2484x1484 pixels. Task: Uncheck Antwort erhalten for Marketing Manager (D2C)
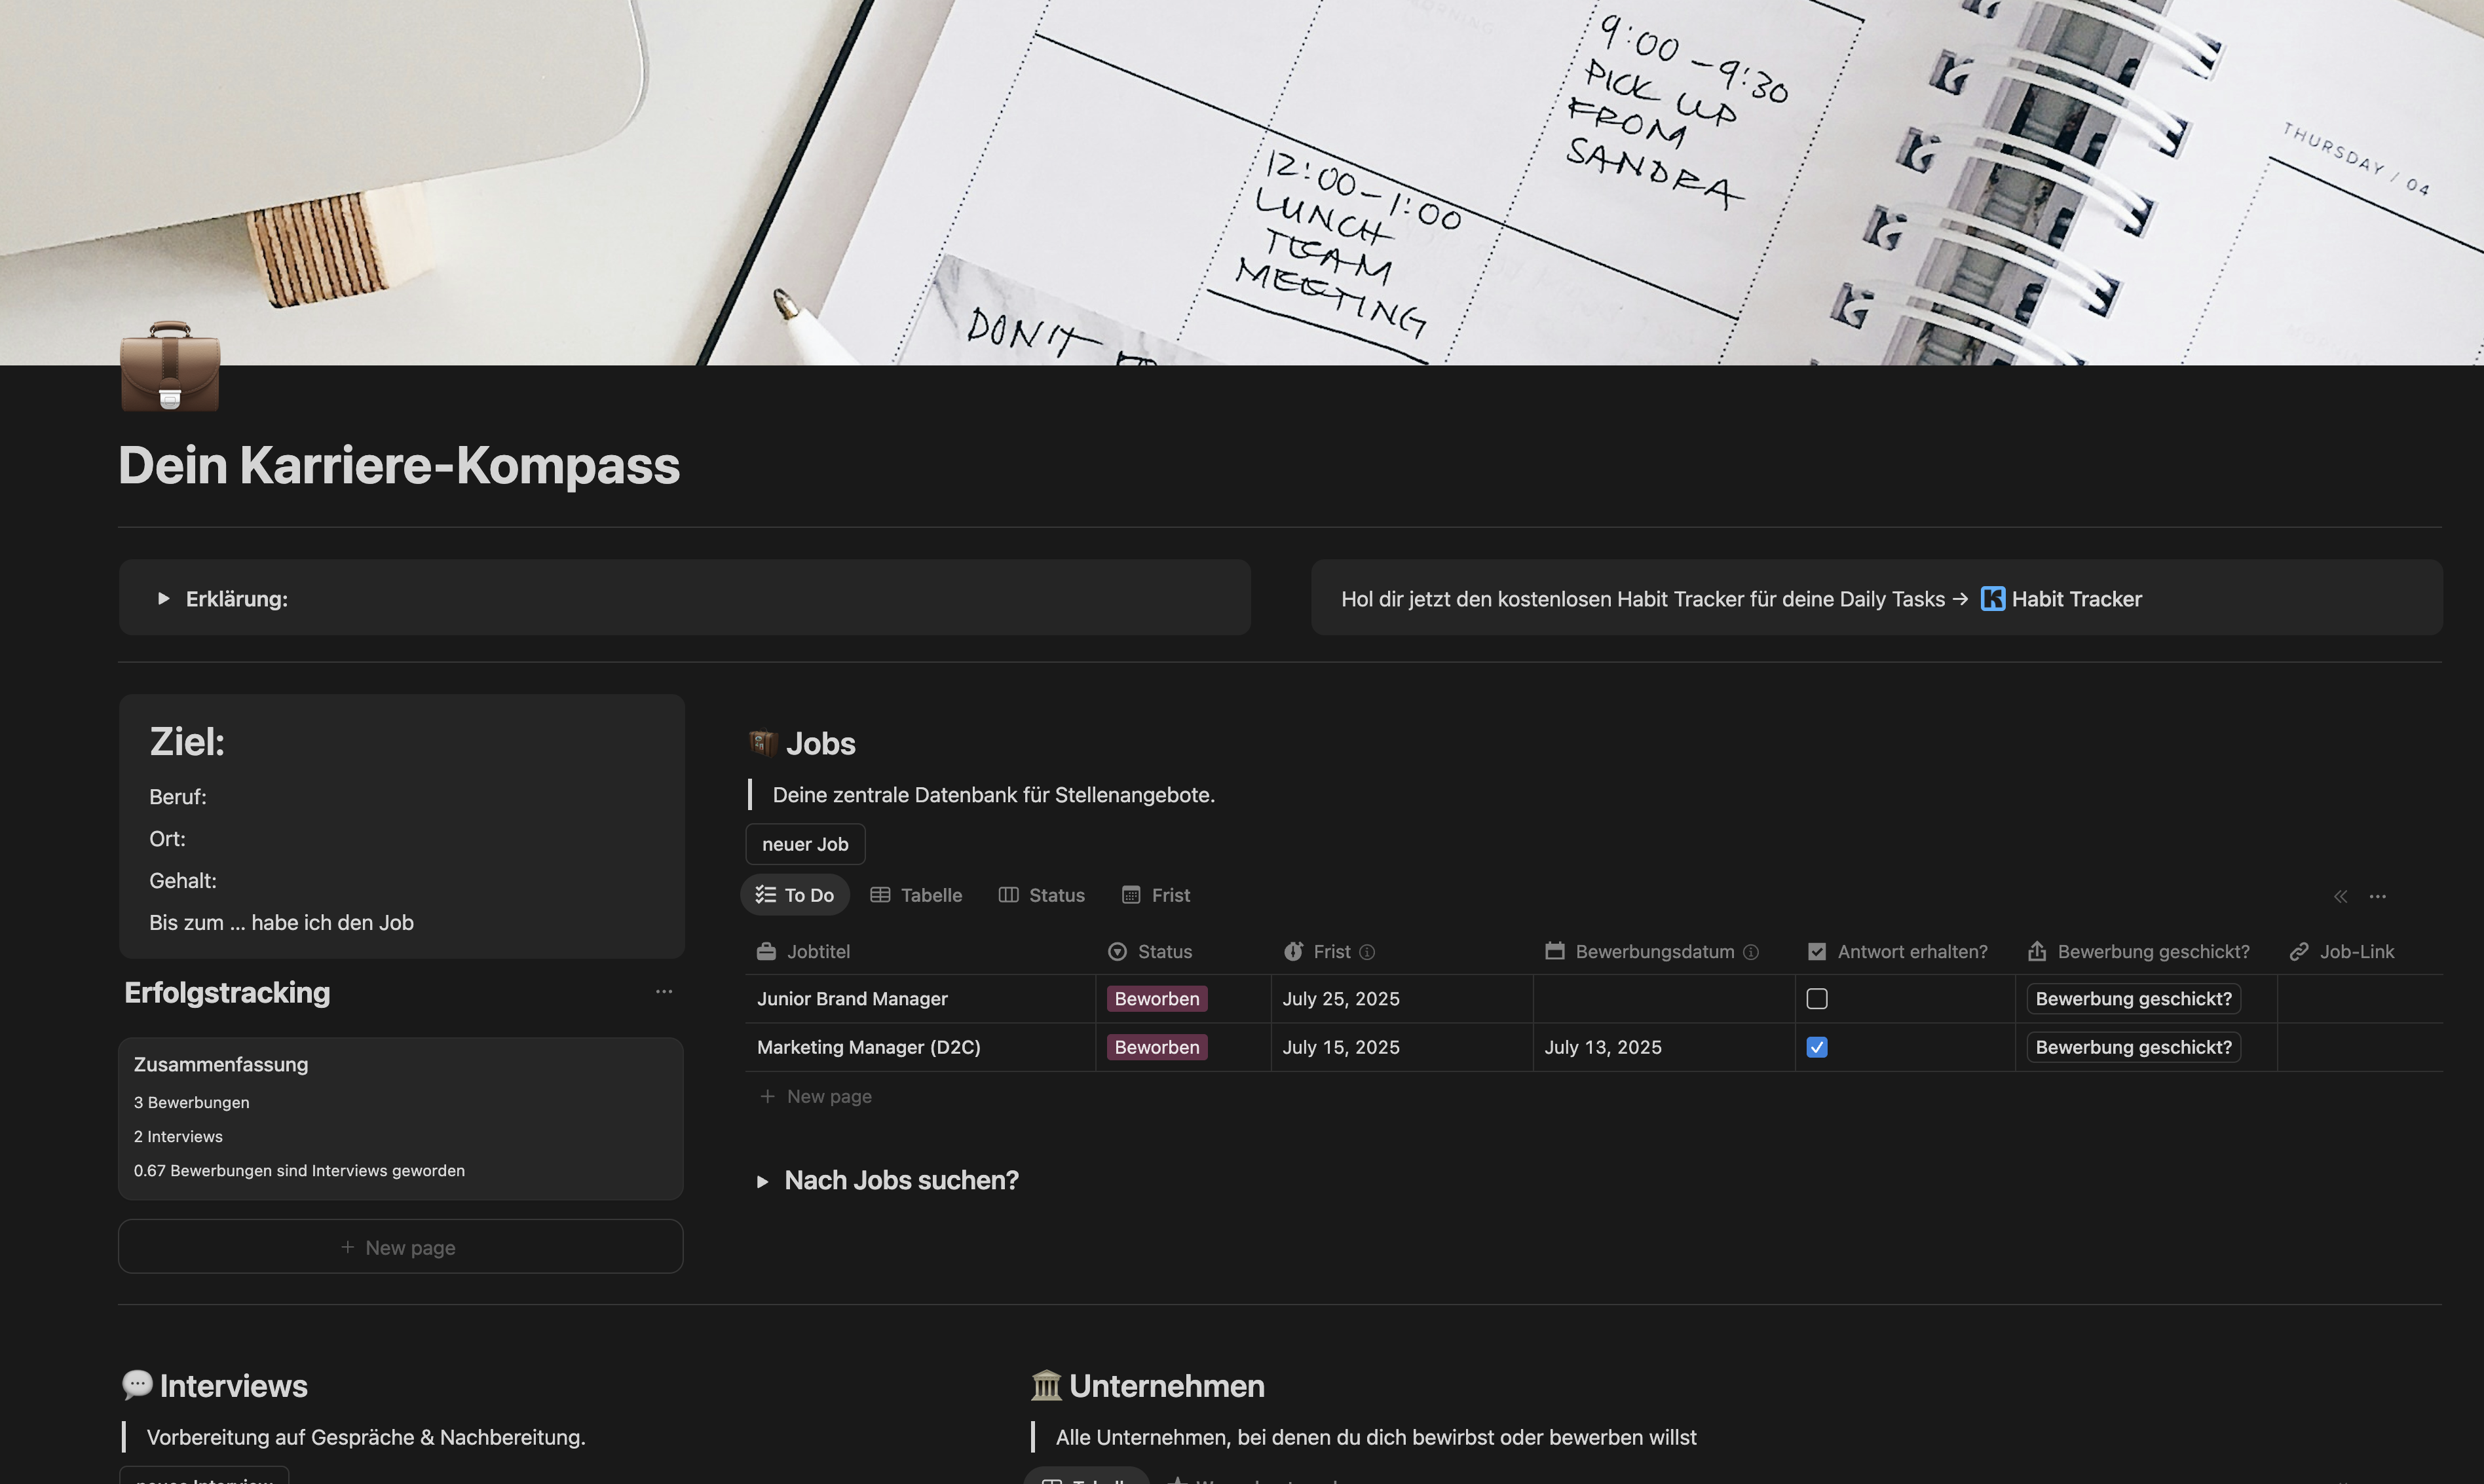(x=1817, y=1047)
